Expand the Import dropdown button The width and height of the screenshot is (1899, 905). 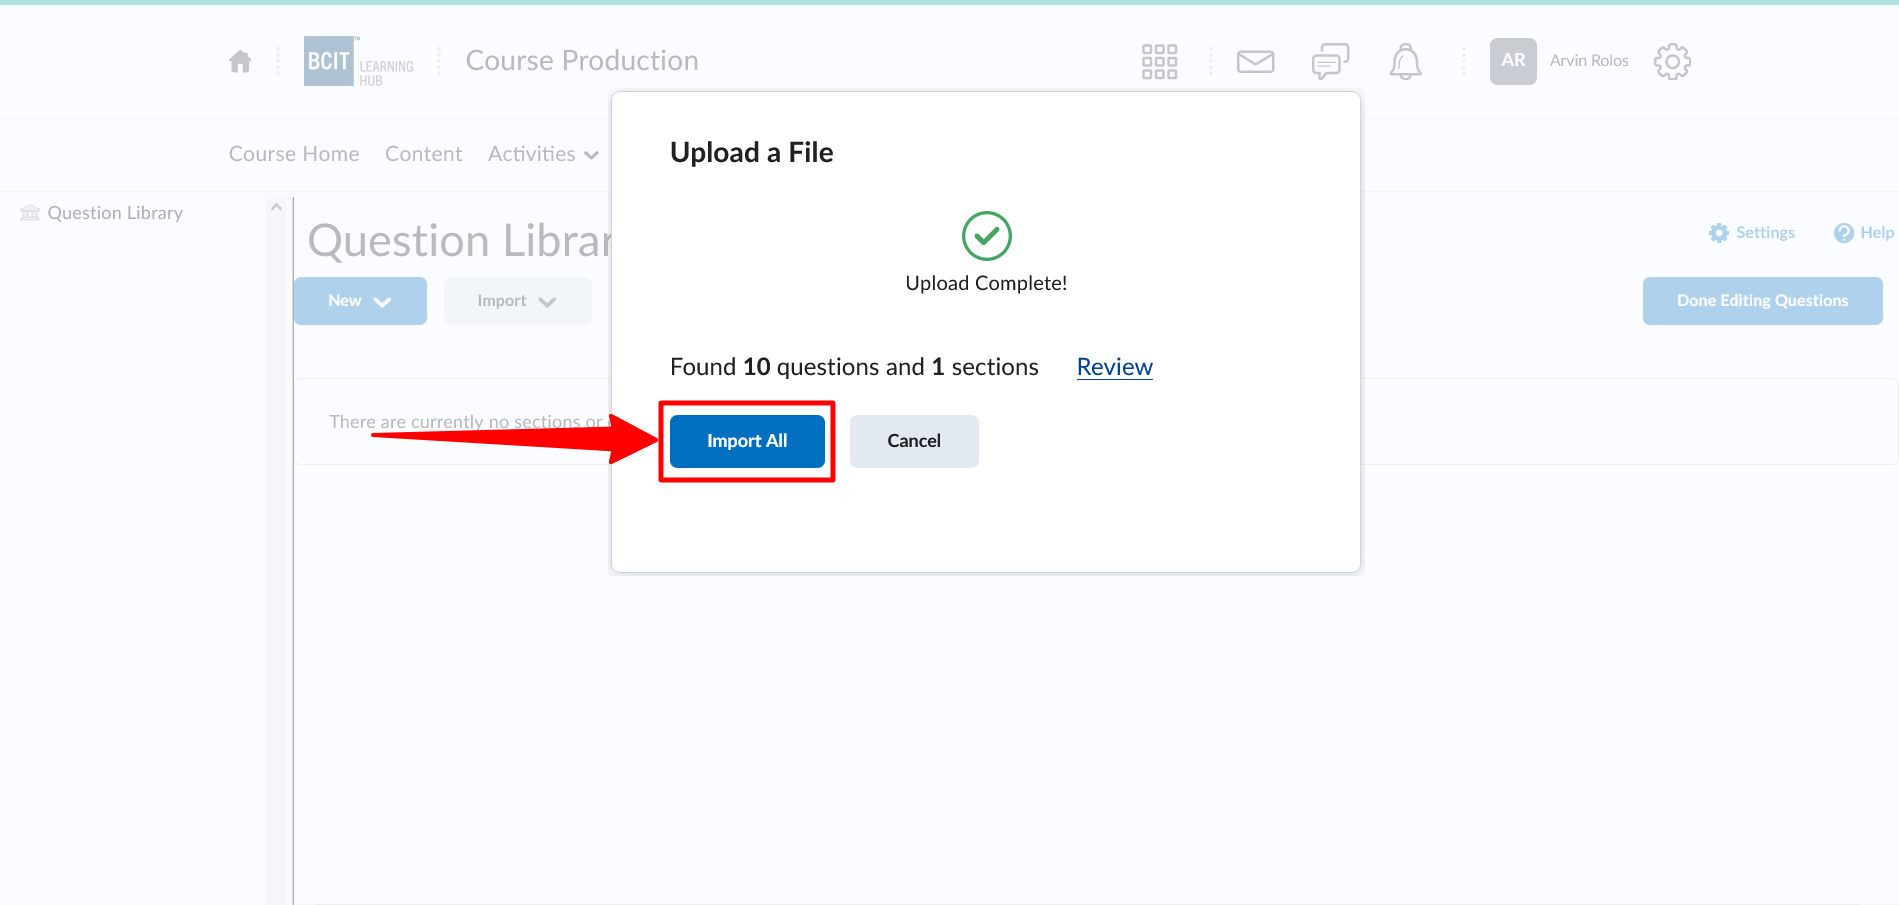517,301
